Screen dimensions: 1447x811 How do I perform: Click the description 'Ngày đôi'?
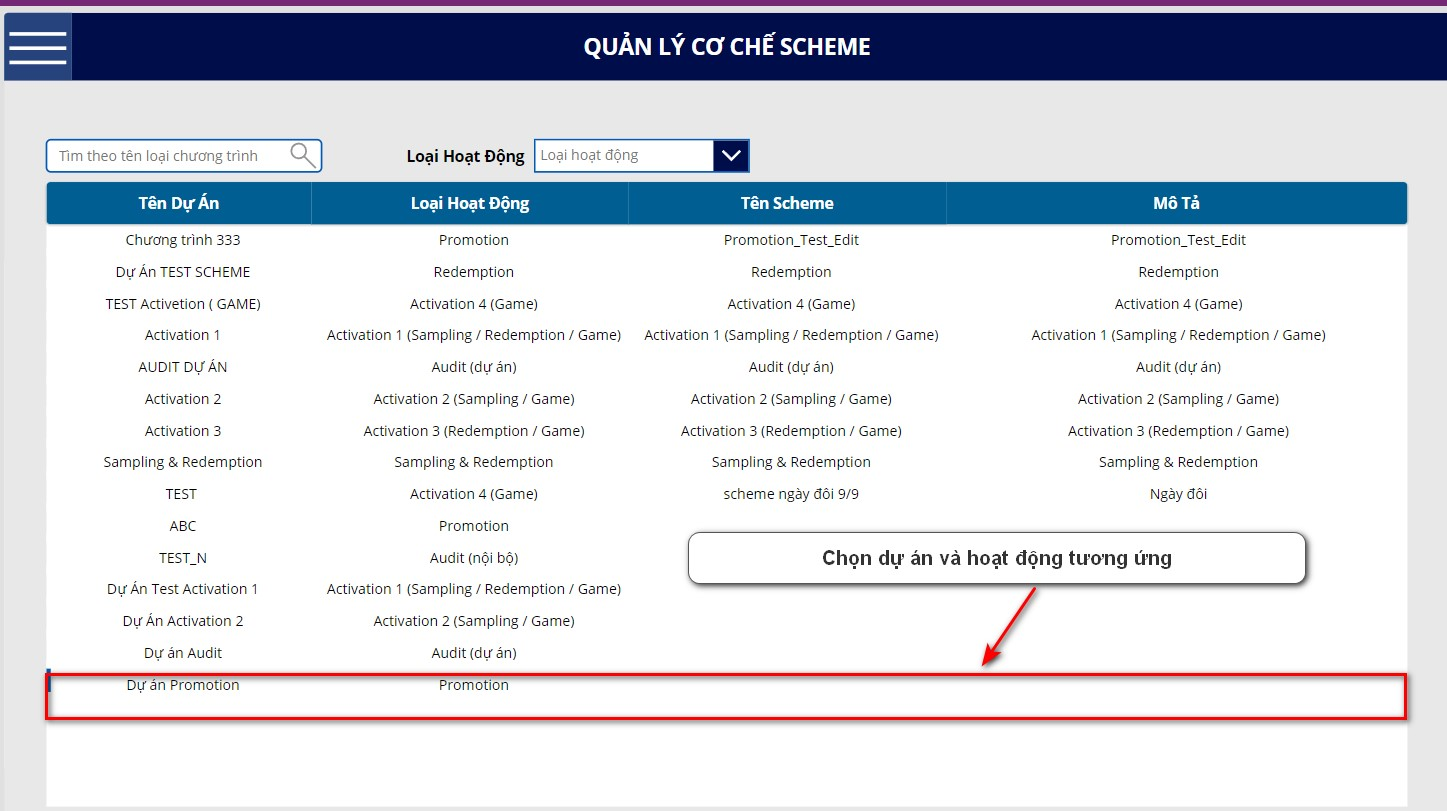[x=1178, y=494]
